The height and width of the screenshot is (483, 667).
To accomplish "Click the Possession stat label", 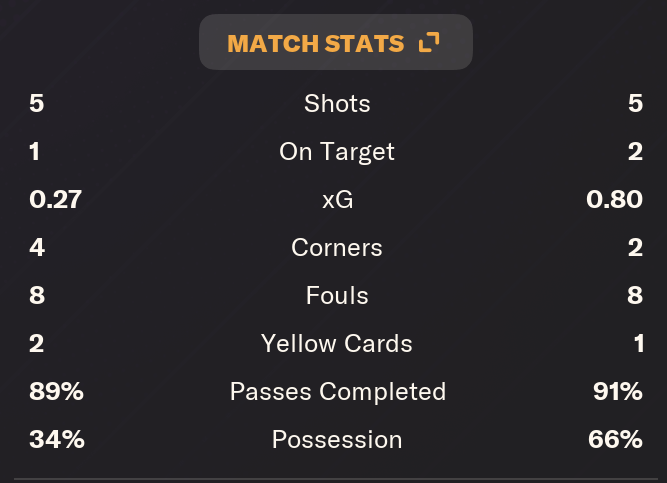I will (x=337, y=440).
